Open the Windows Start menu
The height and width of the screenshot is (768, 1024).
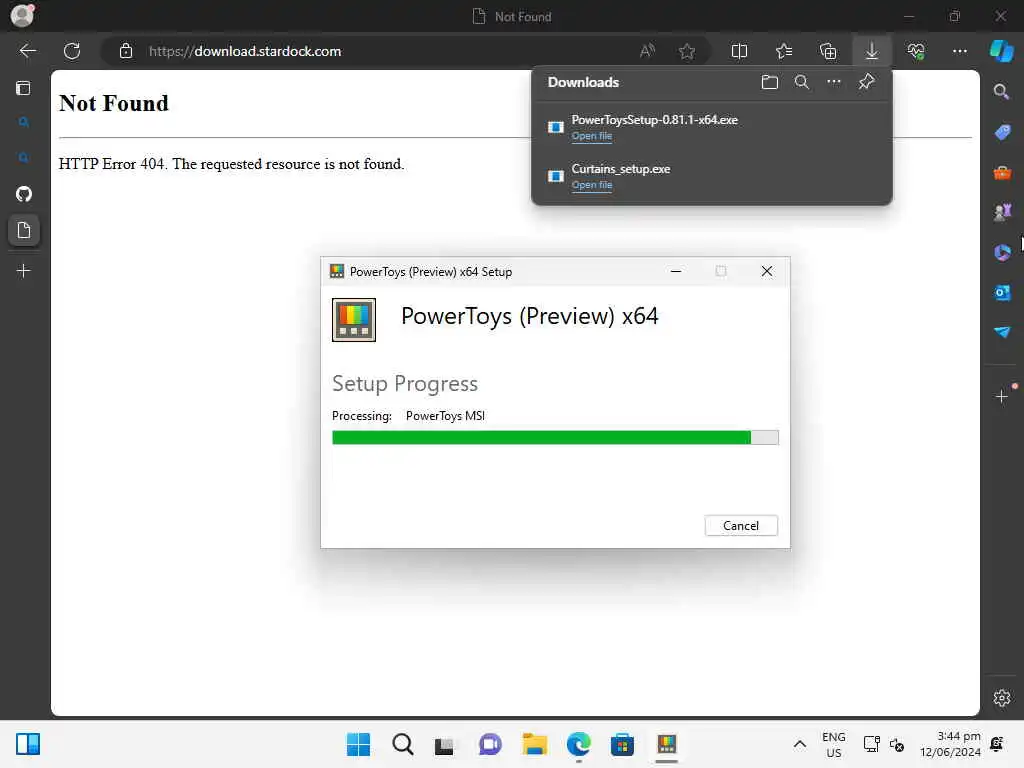(358, 744)
